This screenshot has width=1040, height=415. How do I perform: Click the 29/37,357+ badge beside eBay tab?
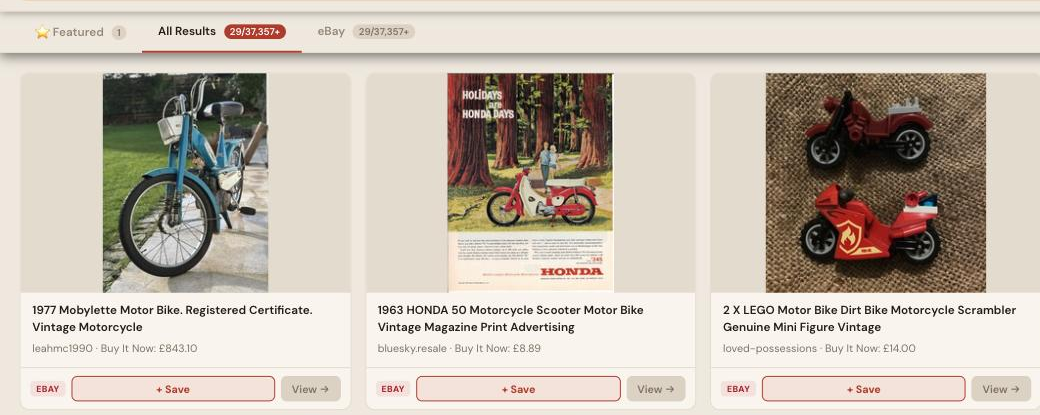click(x=383, y=32)
